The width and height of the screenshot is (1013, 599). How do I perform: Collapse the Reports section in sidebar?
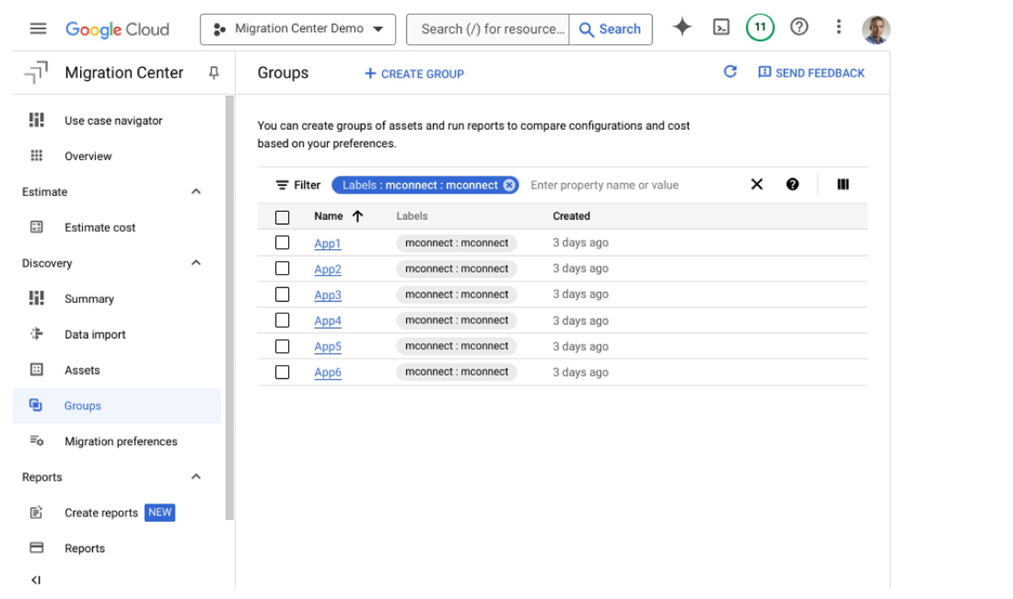(x=196, y=477)
